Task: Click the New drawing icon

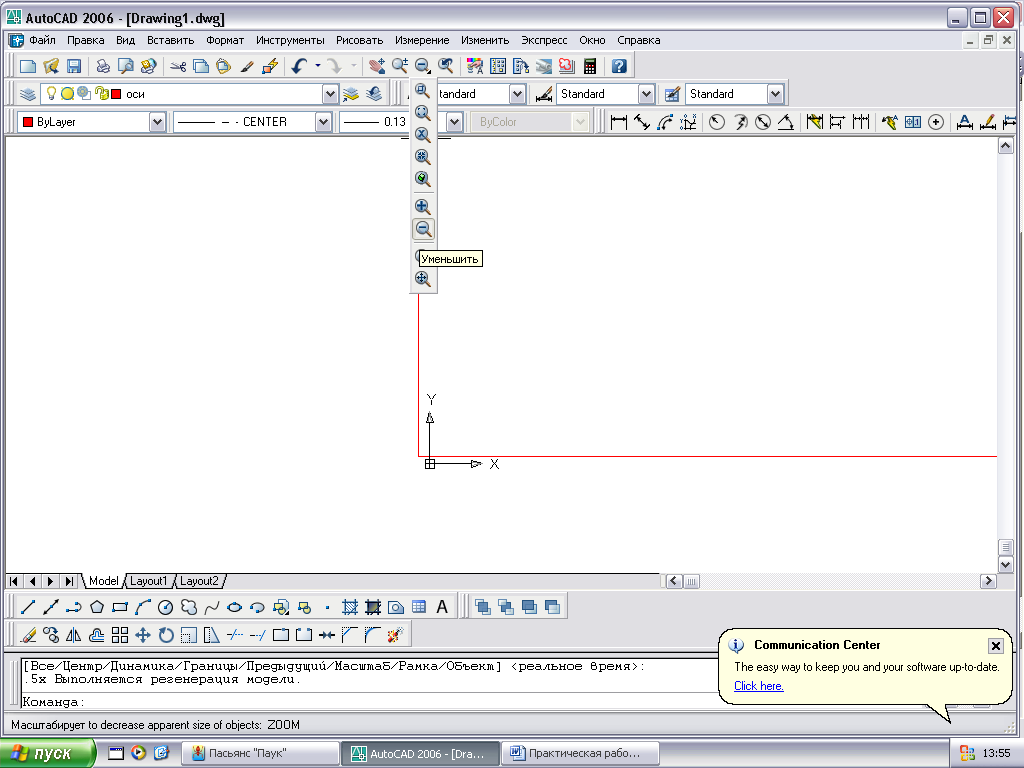Action: click(x=27, y=66)
